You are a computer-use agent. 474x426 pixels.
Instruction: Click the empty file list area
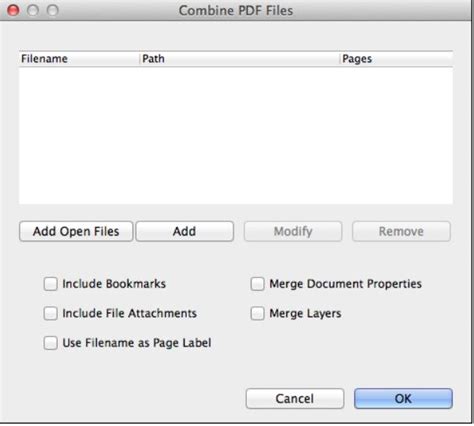coord(236,136)
